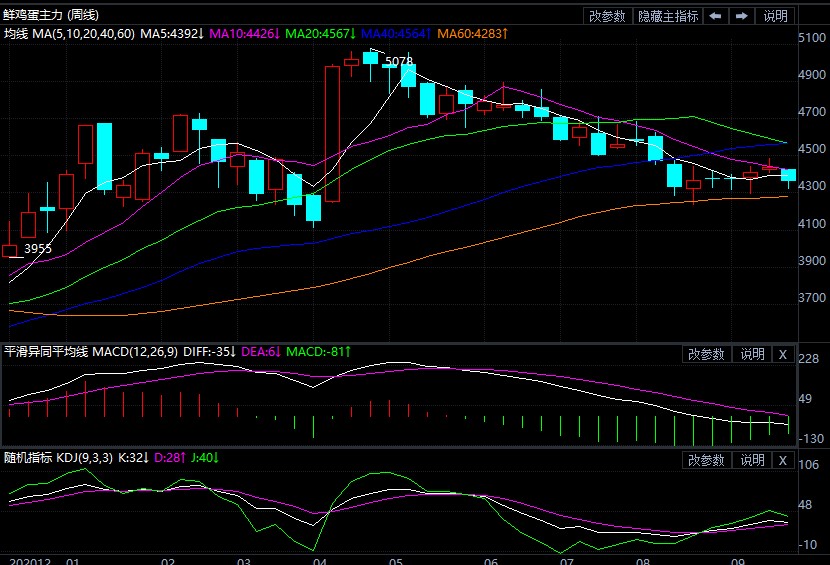Click the 5078 high price label
Screen dimensions: 830x565
[399, 61]
